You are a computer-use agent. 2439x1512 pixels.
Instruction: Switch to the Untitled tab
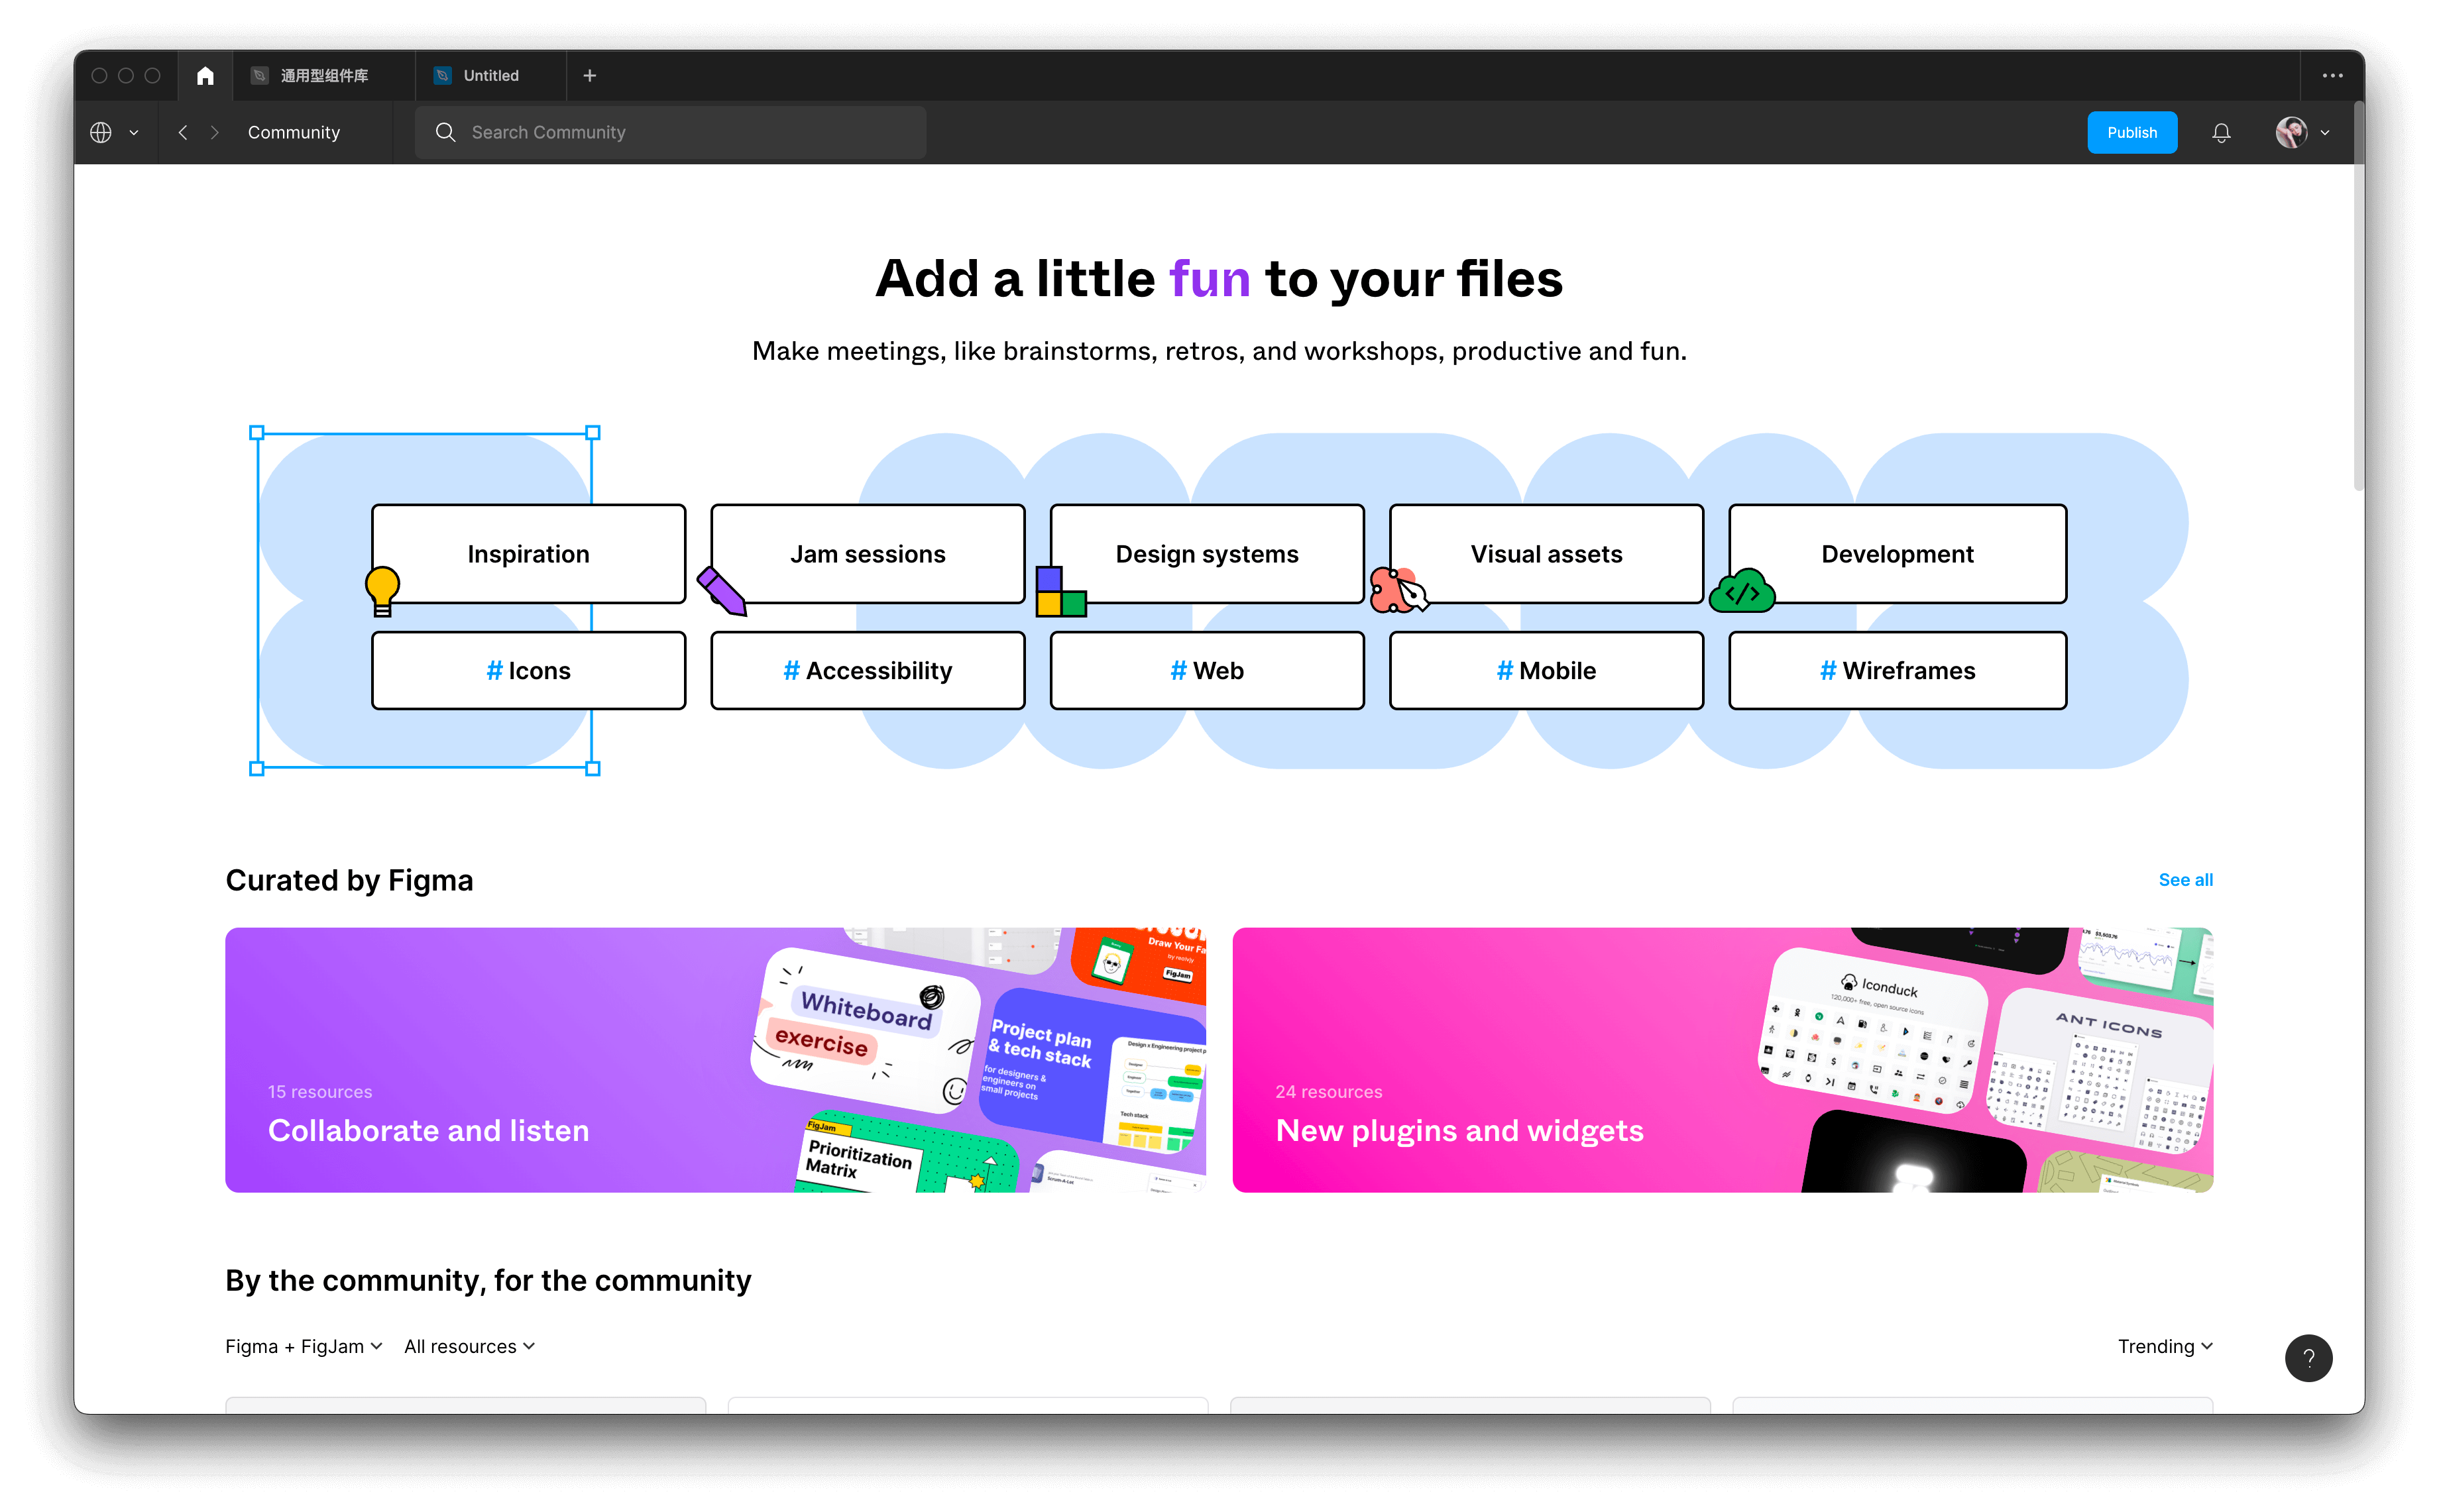click(490, 76)
